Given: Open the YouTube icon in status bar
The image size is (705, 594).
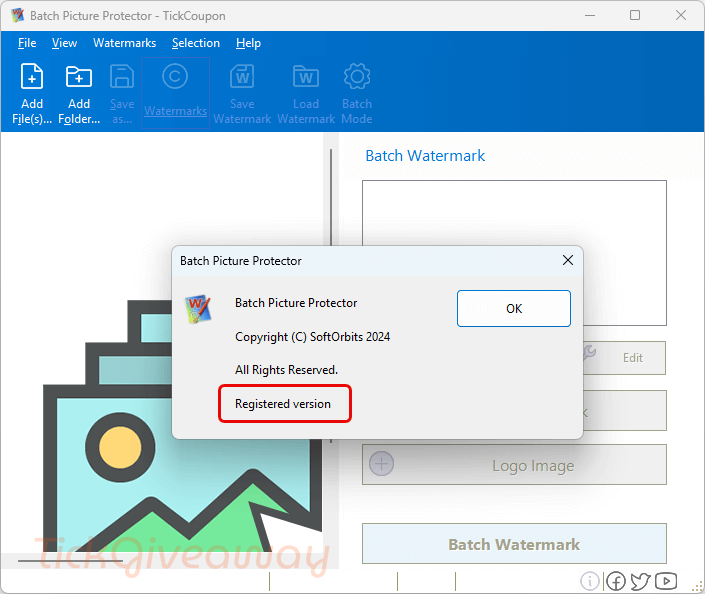Looking at the screenshot, I should pos(666,581).
